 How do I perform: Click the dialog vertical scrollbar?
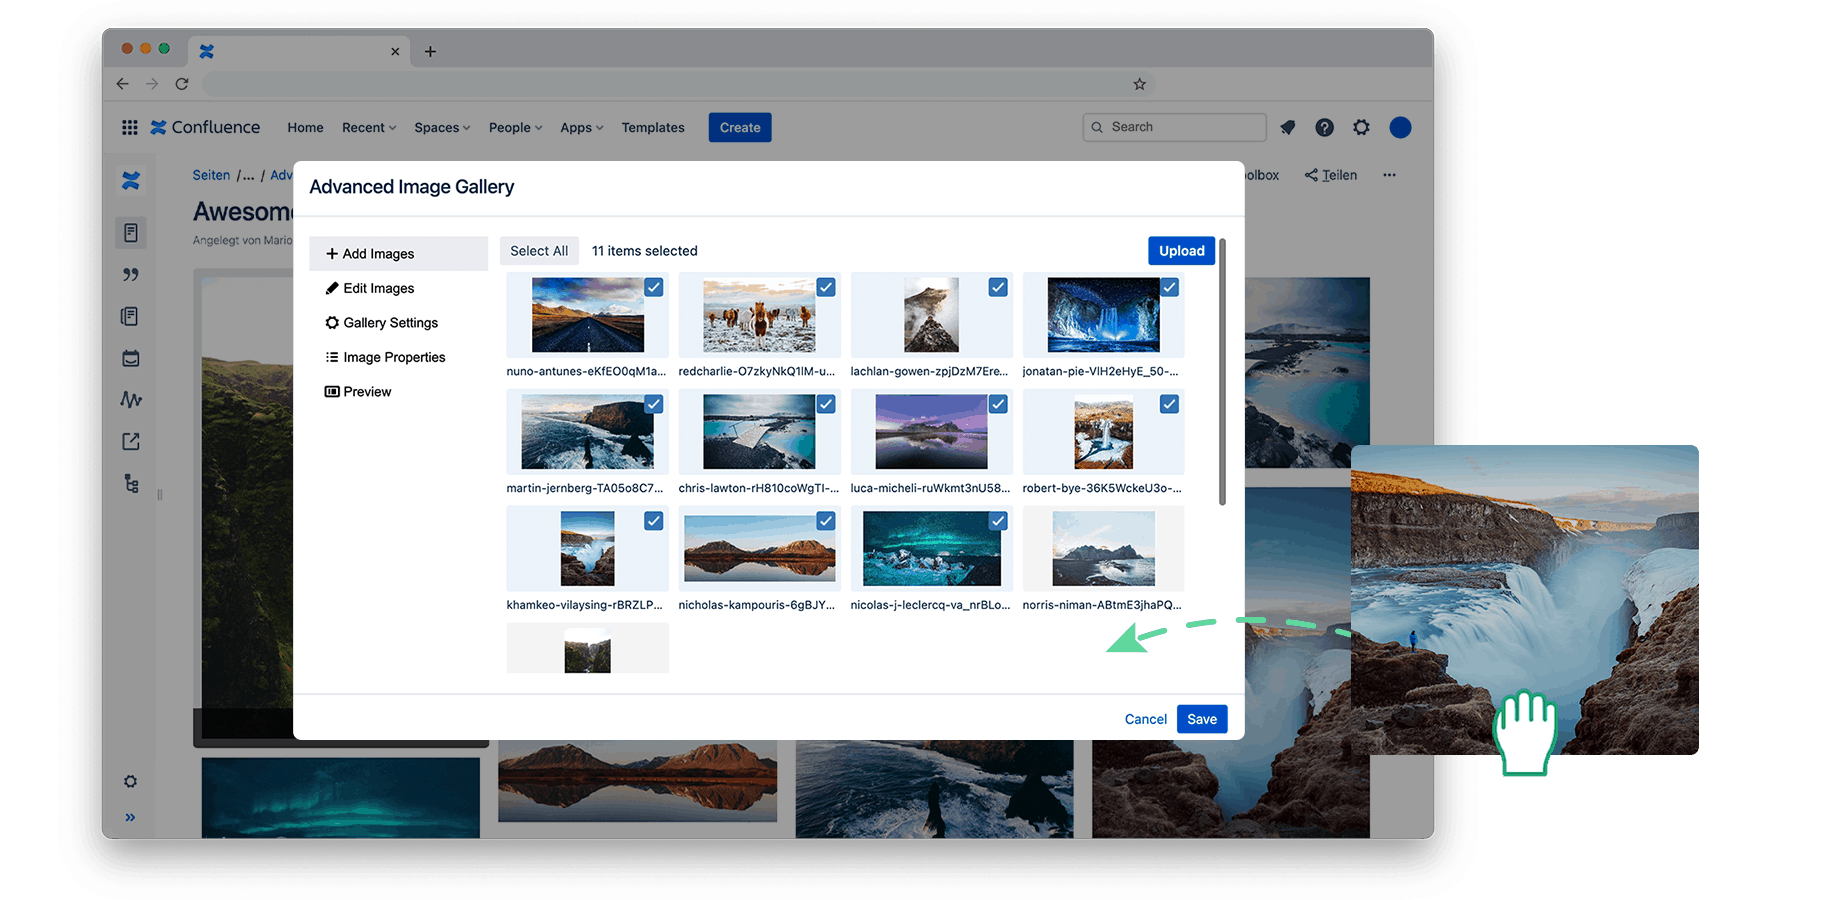click(1222, 372)
